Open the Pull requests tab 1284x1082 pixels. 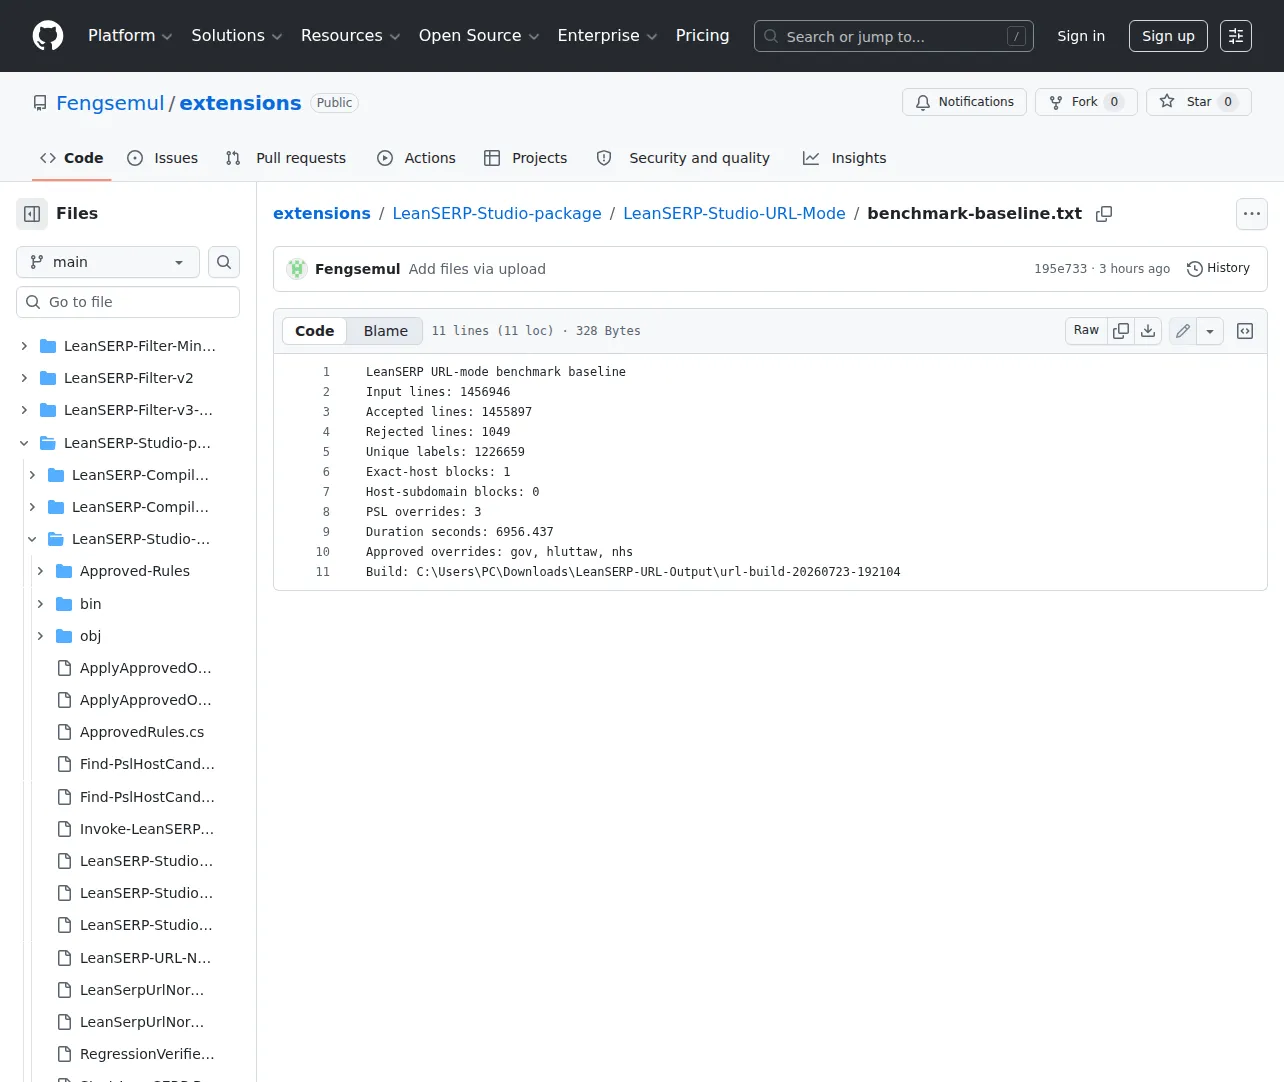(x=286, y=158)
